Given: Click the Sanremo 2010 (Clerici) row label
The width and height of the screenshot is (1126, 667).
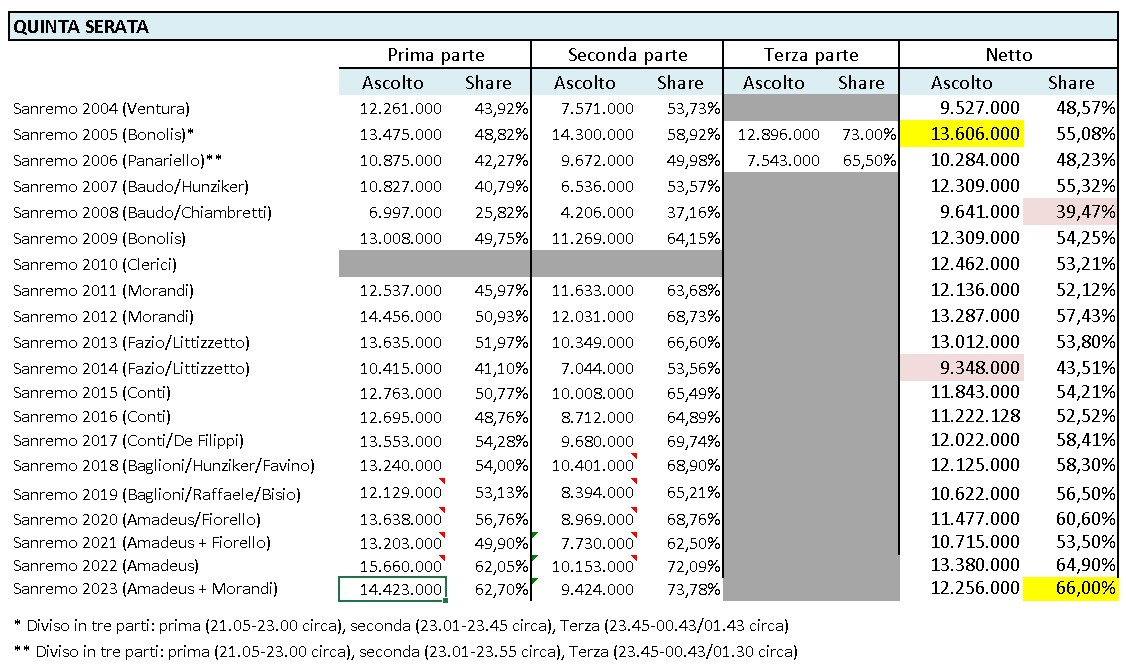Looking at the screenshot, I should click(95, 264).
